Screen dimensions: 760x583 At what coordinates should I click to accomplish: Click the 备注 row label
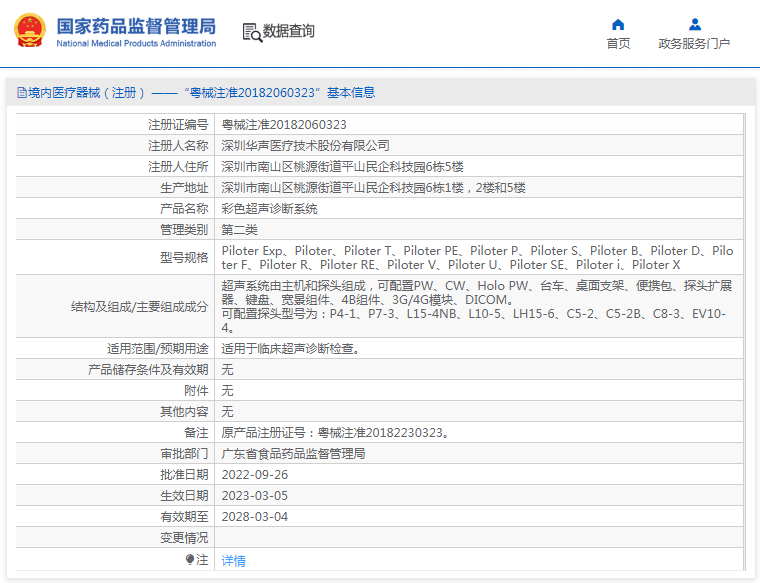pyautogui.click(x=196, y=433)
